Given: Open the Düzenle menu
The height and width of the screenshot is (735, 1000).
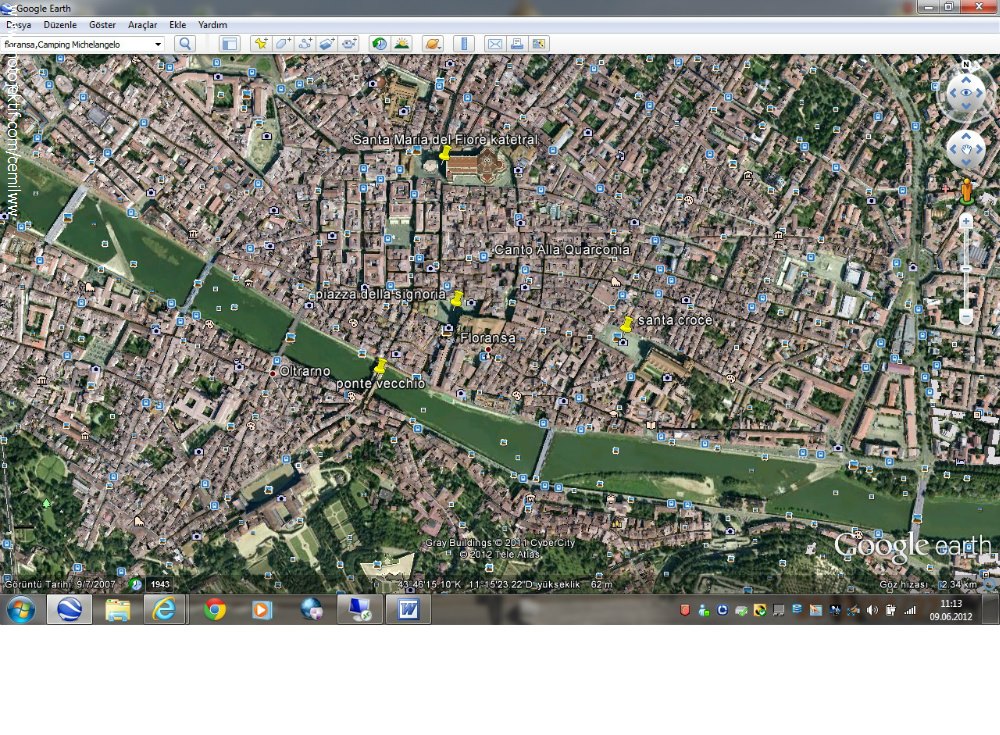Looking at the screenshot, I should point(60,25).
